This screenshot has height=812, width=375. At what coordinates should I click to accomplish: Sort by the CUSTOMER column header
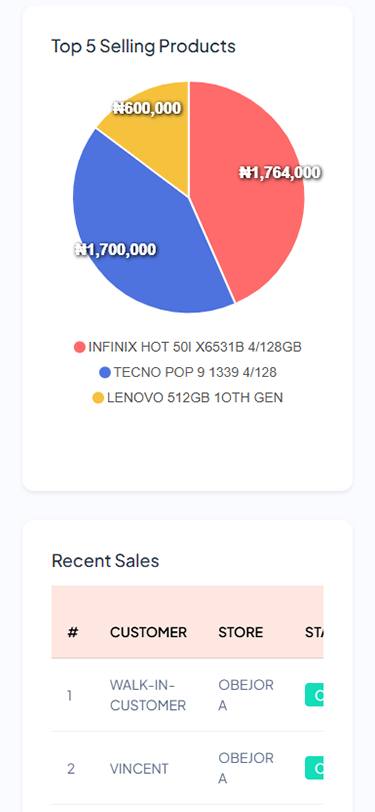[x=148, y=632]
